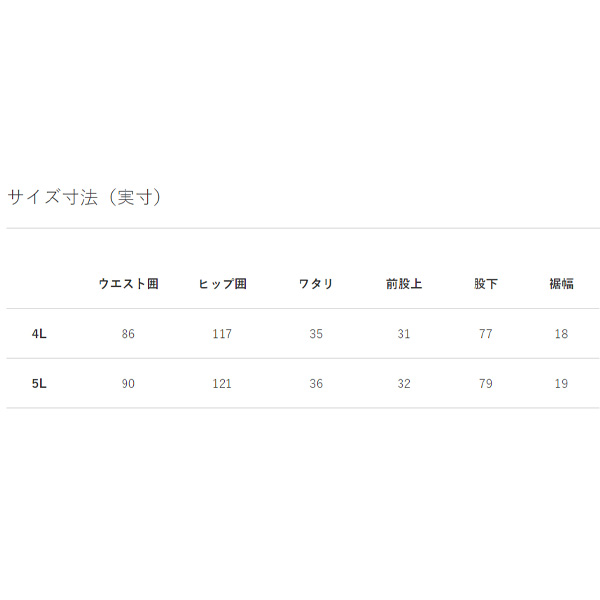Click the 4L inseam value 77
This screenshot has width=600, height=600.
pyautogui.click(x=486, y=334)
